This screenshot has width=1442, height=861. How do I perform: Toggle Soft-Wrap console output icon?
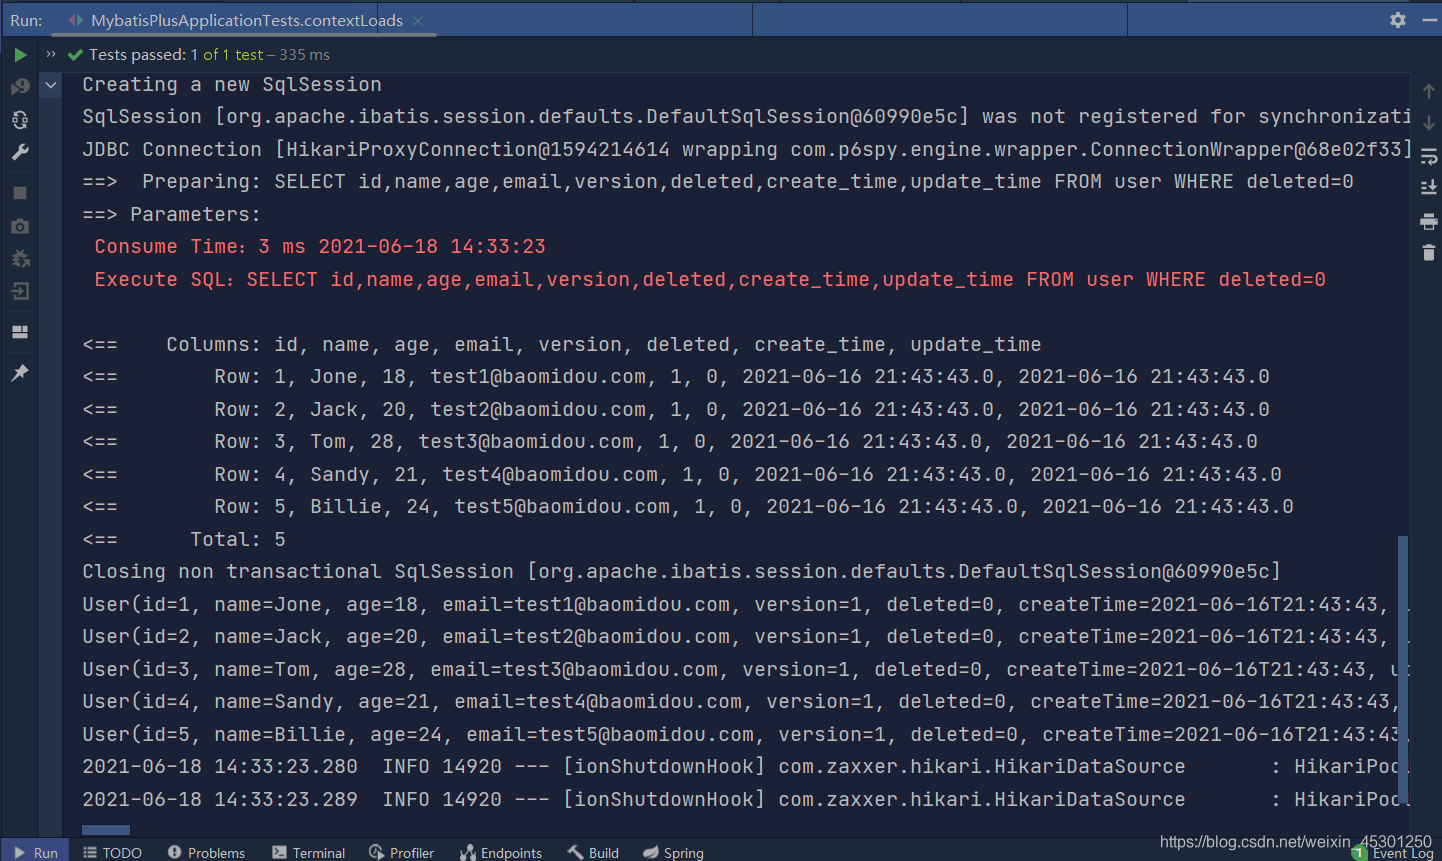[1428, 156]
